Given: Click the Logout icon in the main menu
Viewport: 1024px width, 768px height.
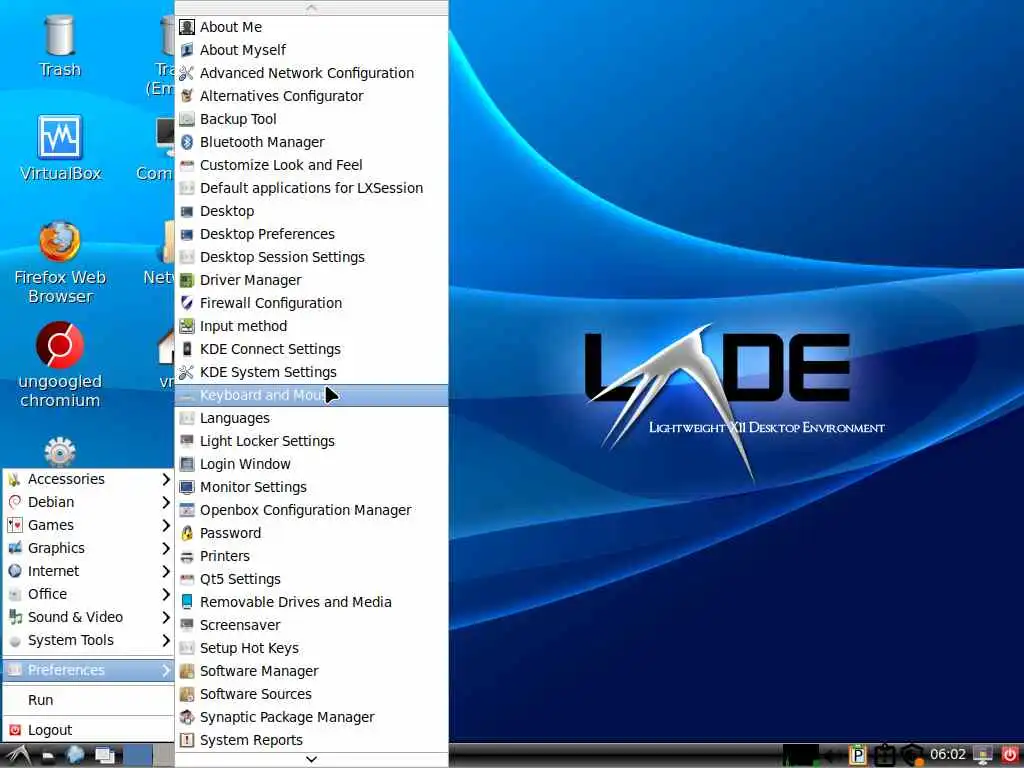Looking at the screenshot, I should [x=15, y=730].
